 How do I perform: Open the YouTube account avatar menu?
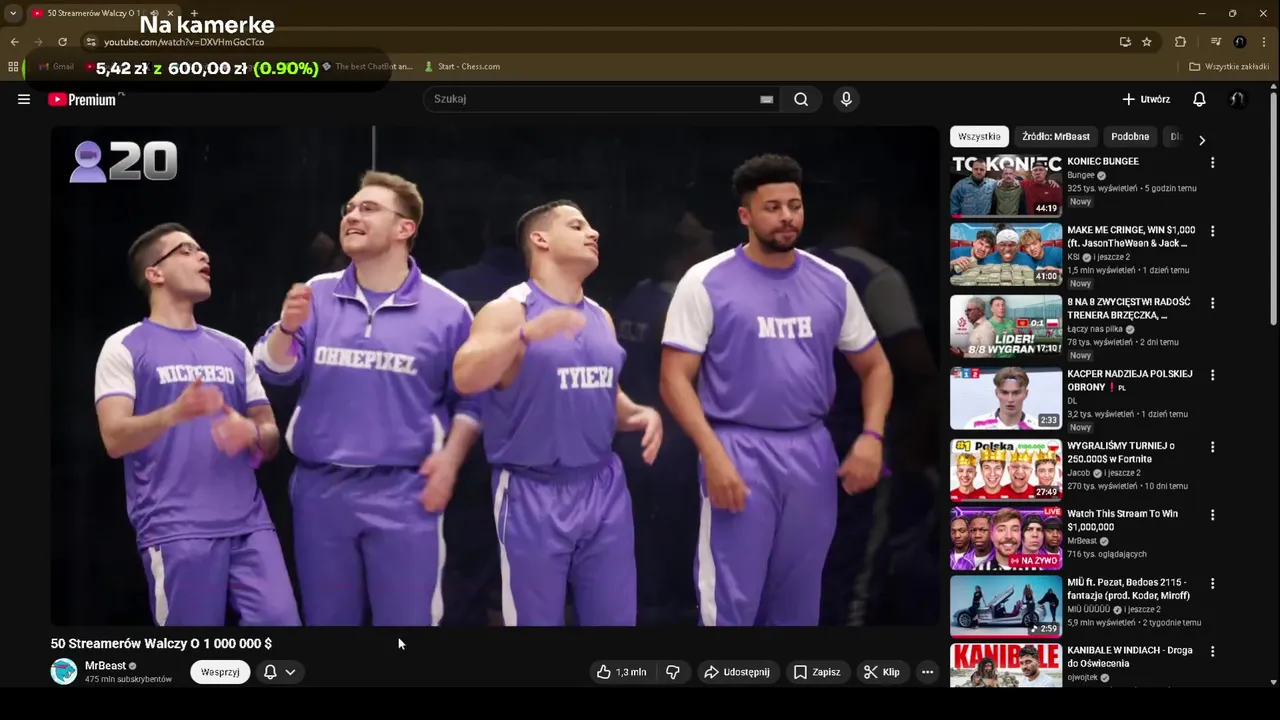(x=1238, y=99)
